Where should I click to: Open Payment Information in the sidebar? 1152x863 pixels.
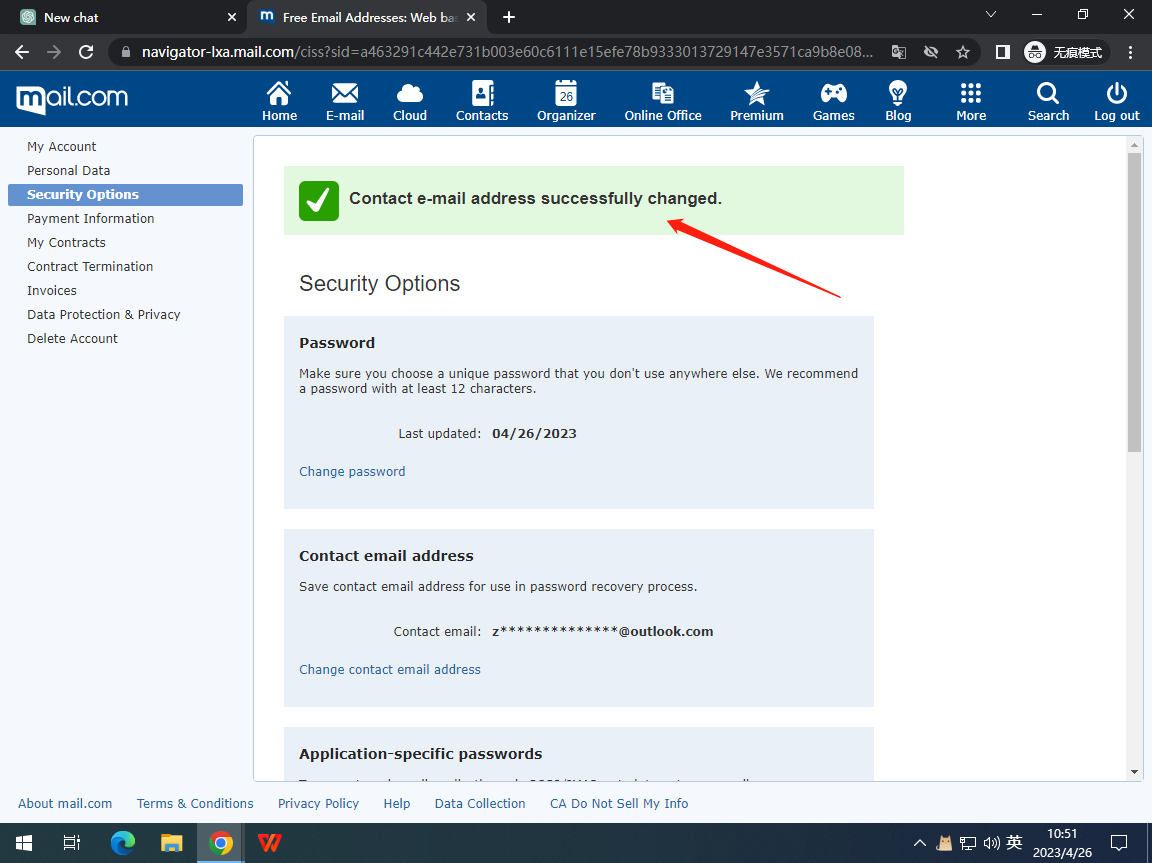pos(90,219)
